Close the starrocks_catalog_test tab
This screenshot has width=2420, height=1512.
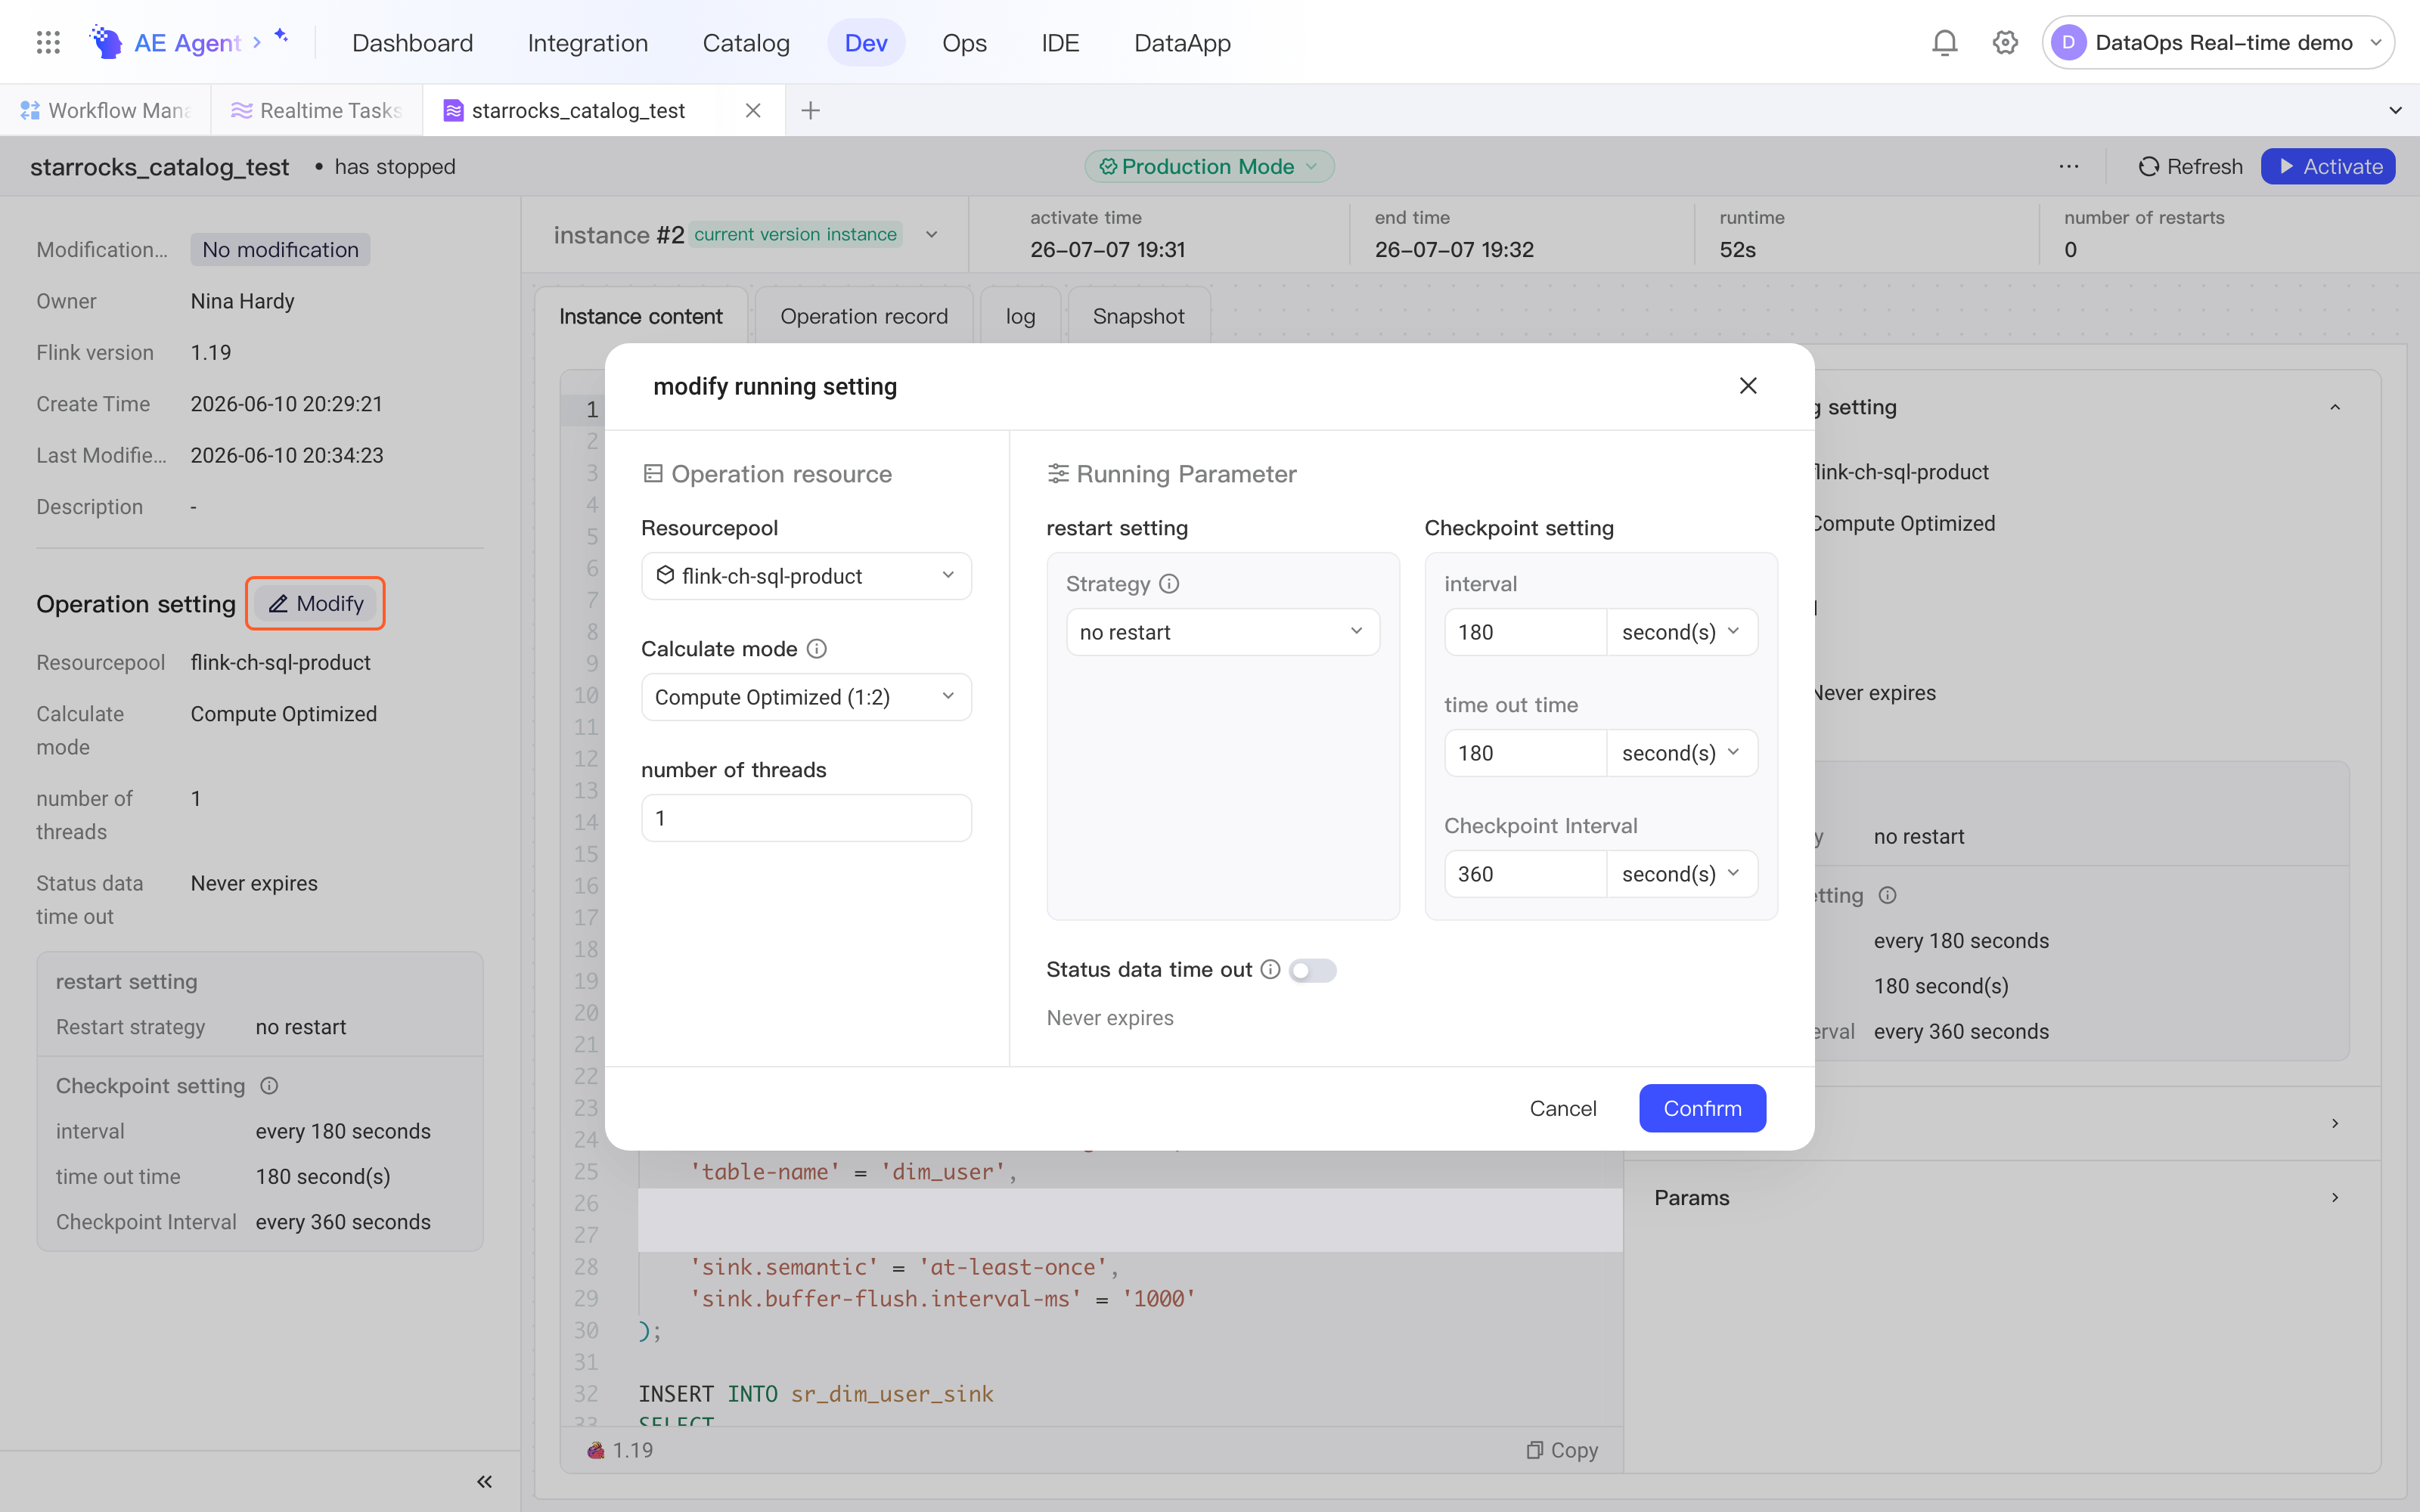[x=753, y=110]
